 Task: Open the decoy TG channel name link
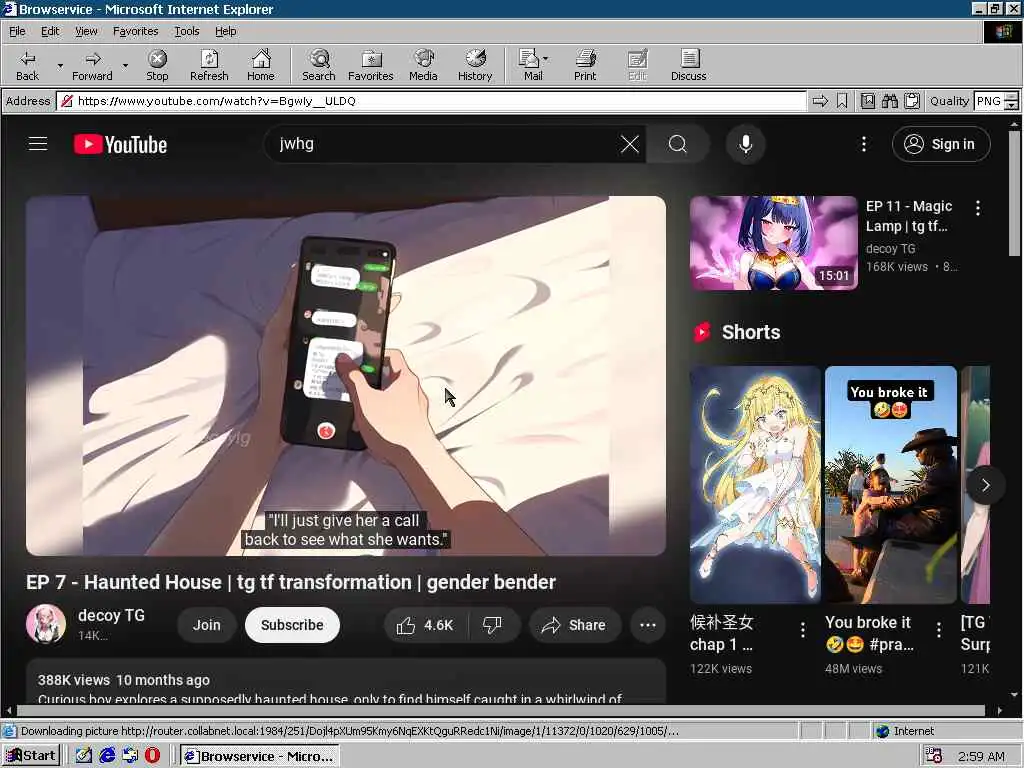click(x=111, y=615)
